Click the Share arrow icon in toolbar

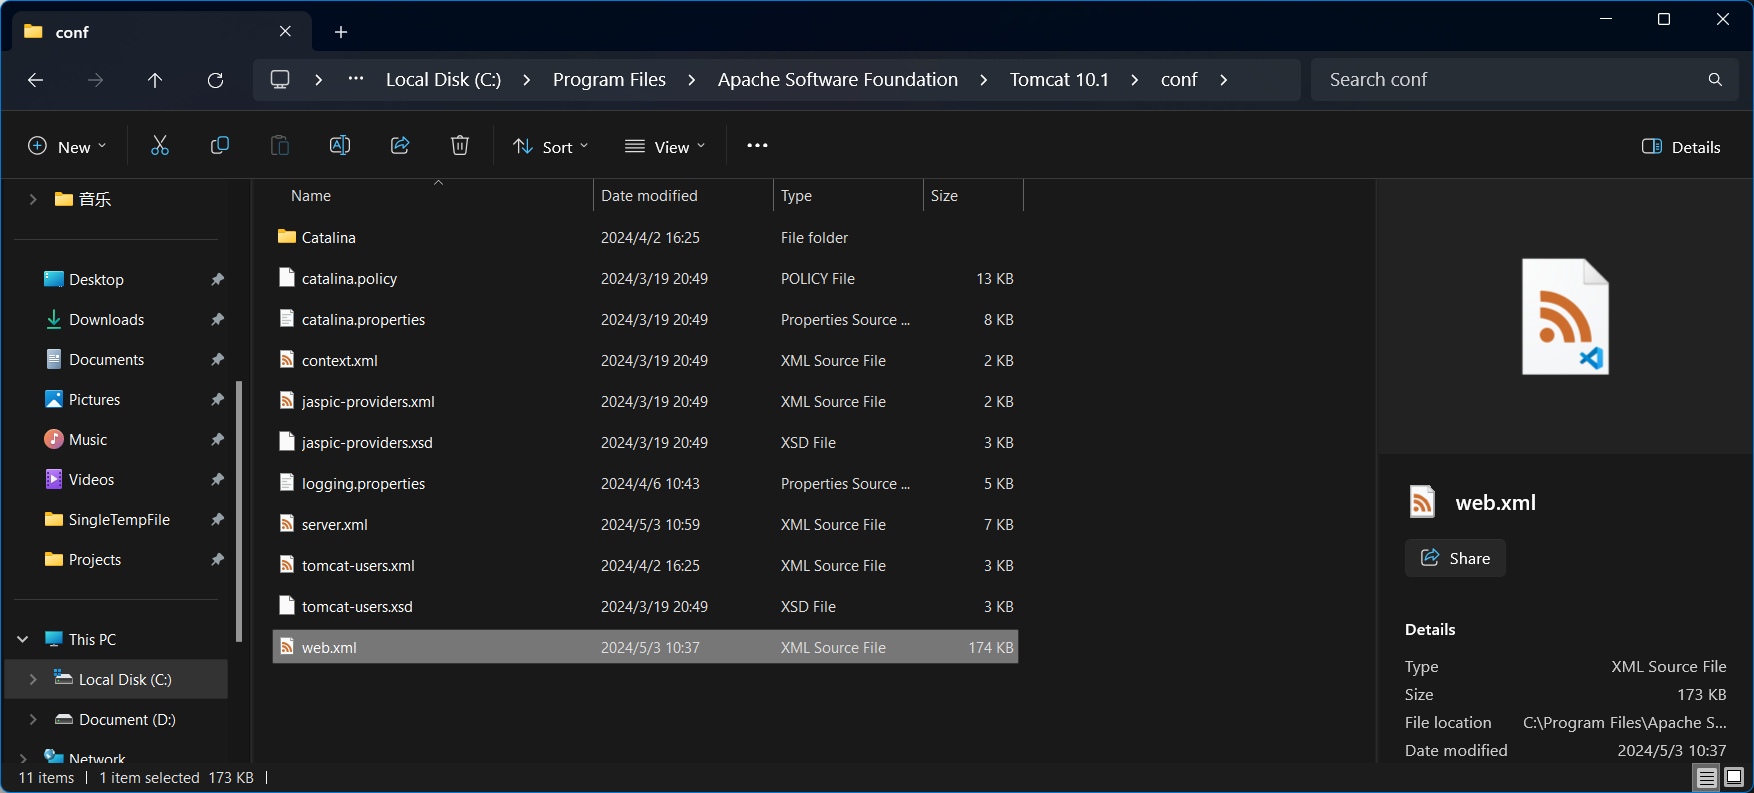(400, 146)
